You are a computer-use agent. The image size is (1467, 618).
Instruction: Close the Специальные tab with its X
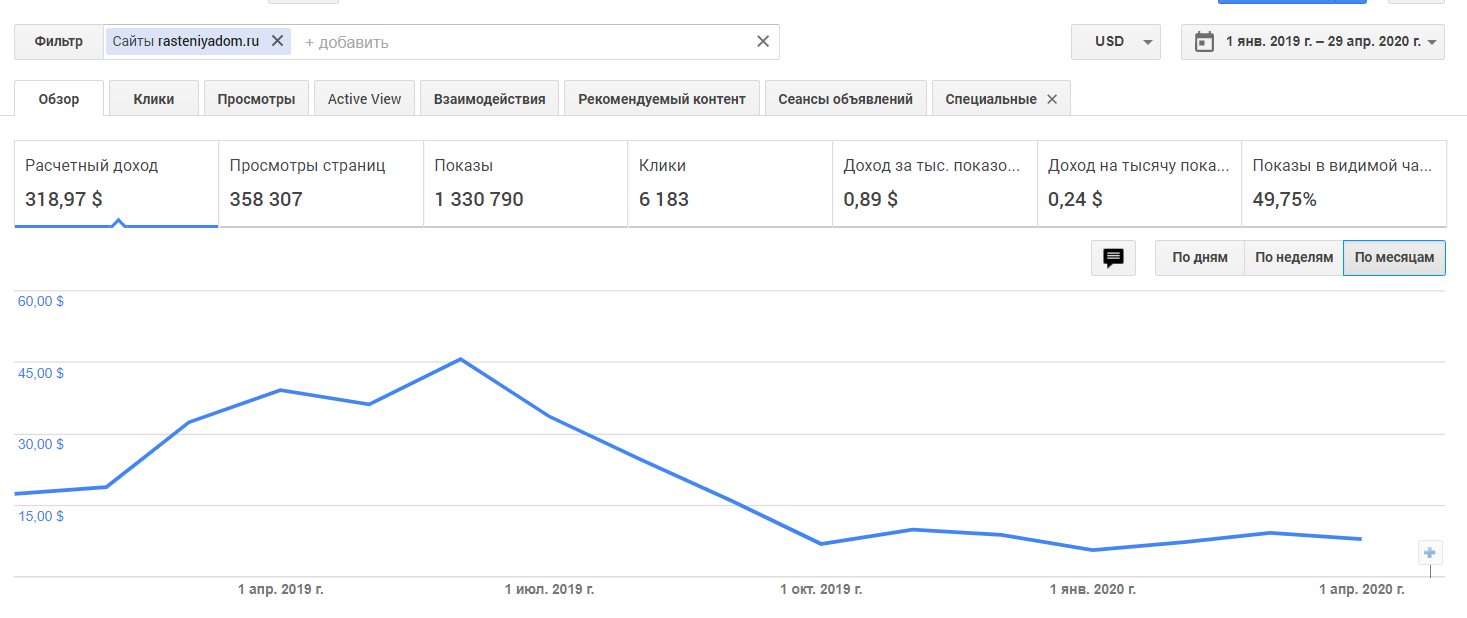[1052, 99]
